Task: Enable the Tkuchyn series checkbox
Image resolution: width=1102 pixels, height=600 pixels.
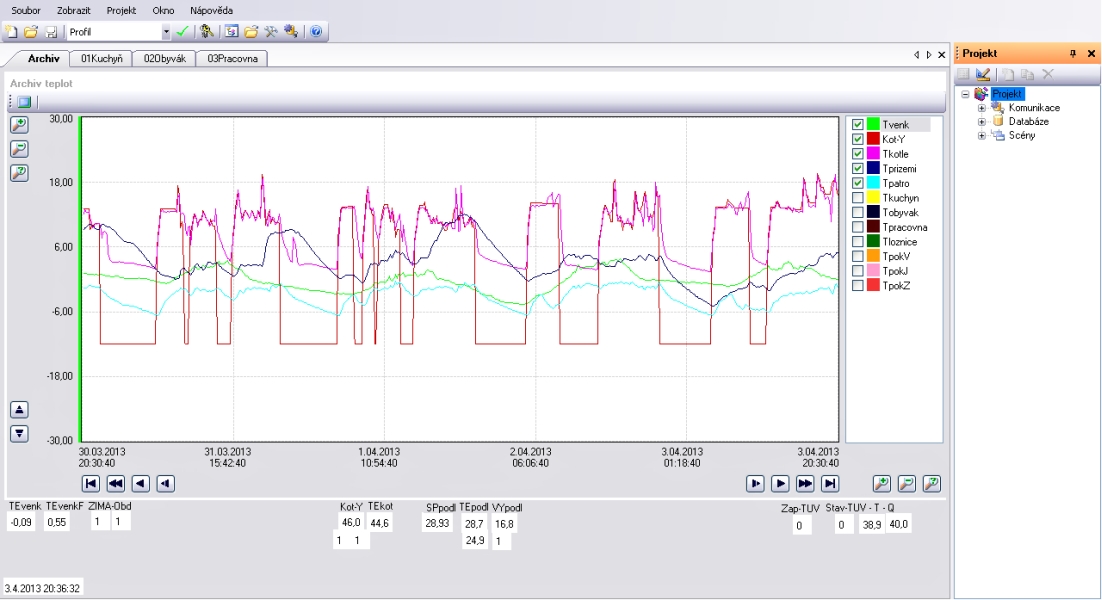Action: tap(857, 198)
